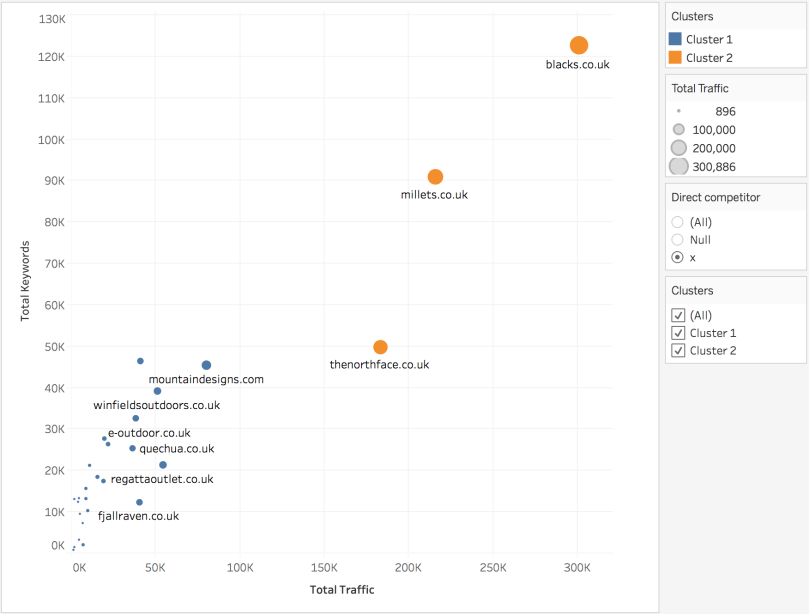Click the regattaoutlet.co.uk label
This screenshot has height=614, width=809.
point(162,479)
